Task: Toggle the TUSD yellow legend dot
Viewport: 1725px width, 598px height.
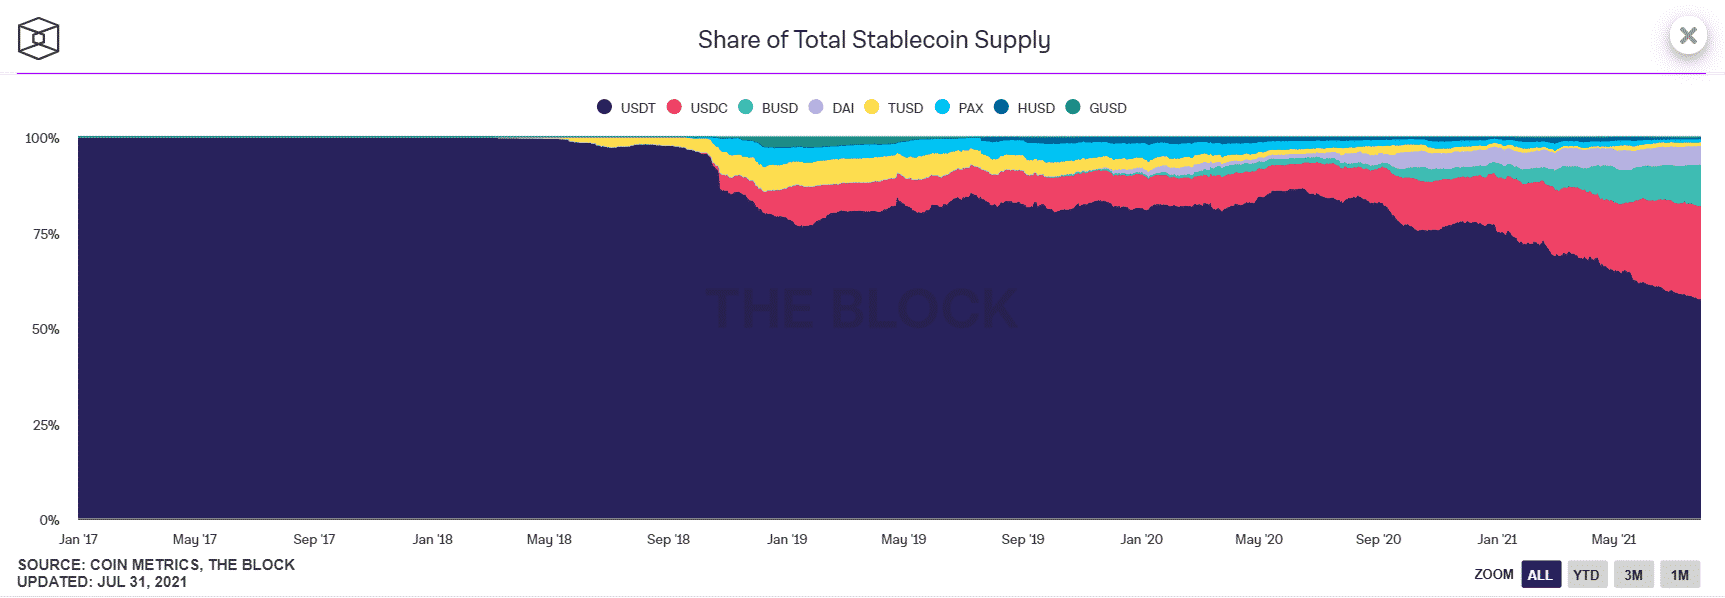Action: click(871, 107)
